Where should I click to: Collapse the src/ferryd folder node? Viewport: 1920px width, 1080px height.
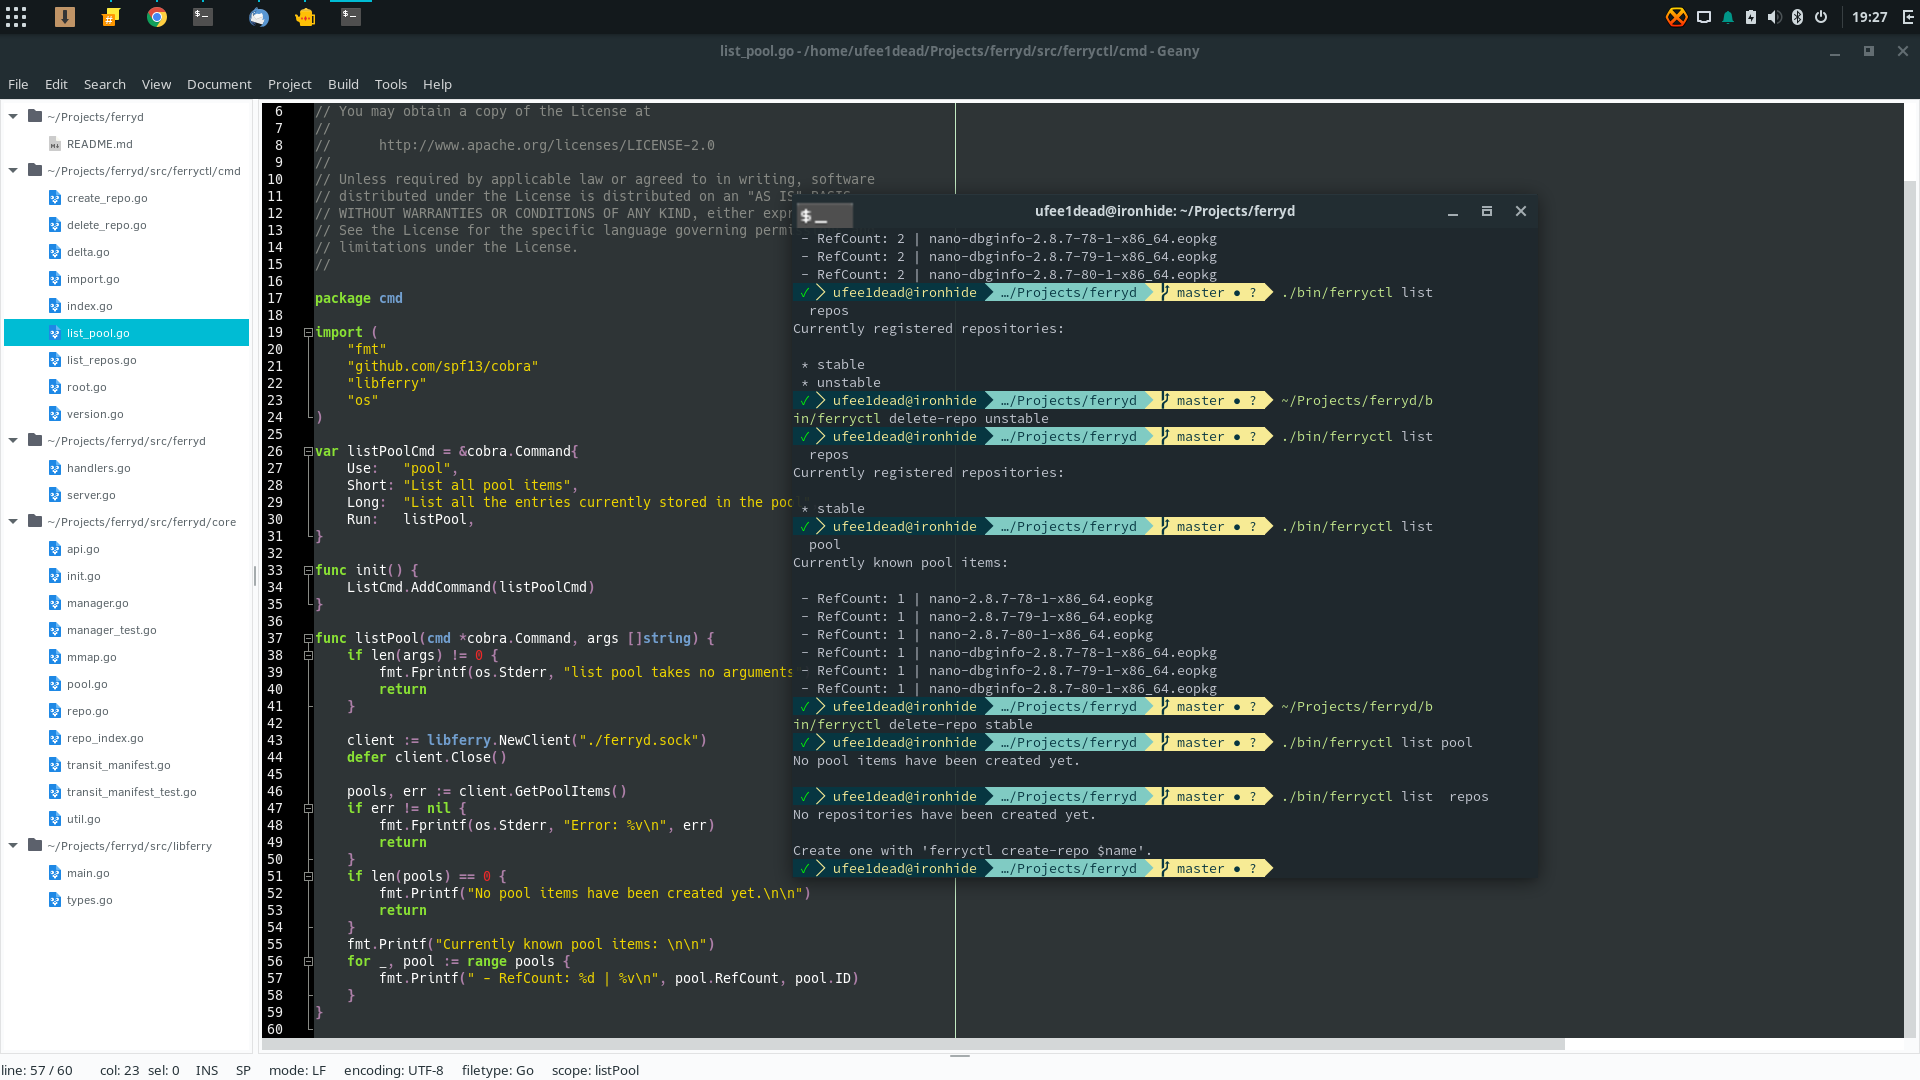pos(13,440)
